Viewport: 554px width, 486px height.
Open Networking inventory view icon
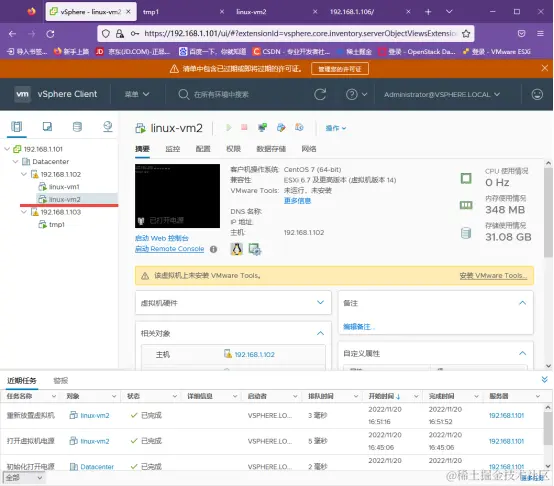107,126
